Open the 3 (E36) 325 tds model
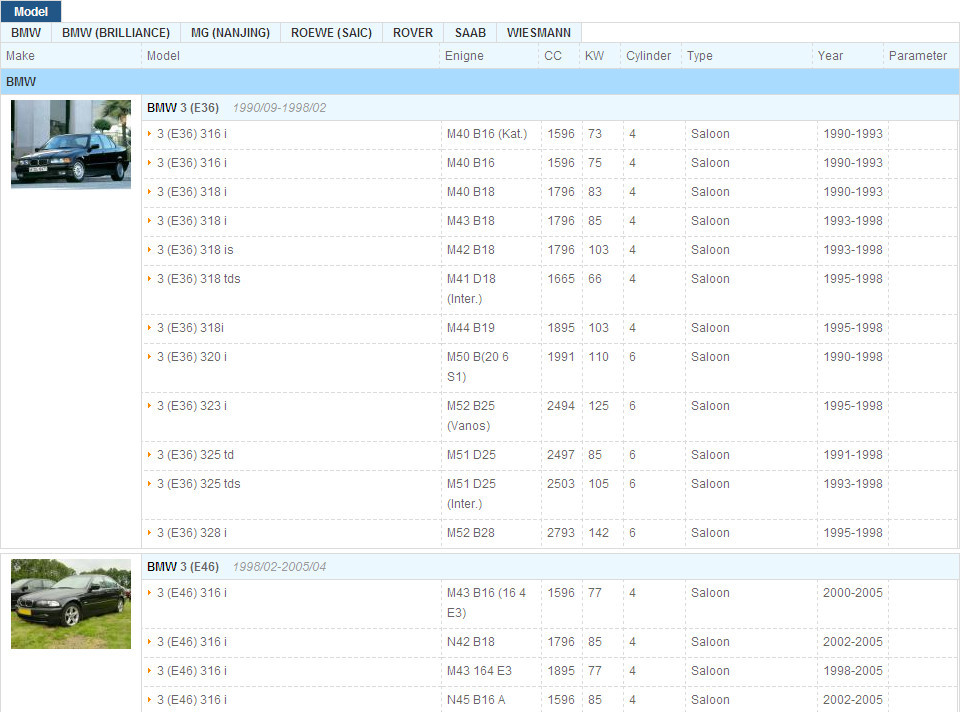Screen dimensions: 961x712 coord(198,484)
